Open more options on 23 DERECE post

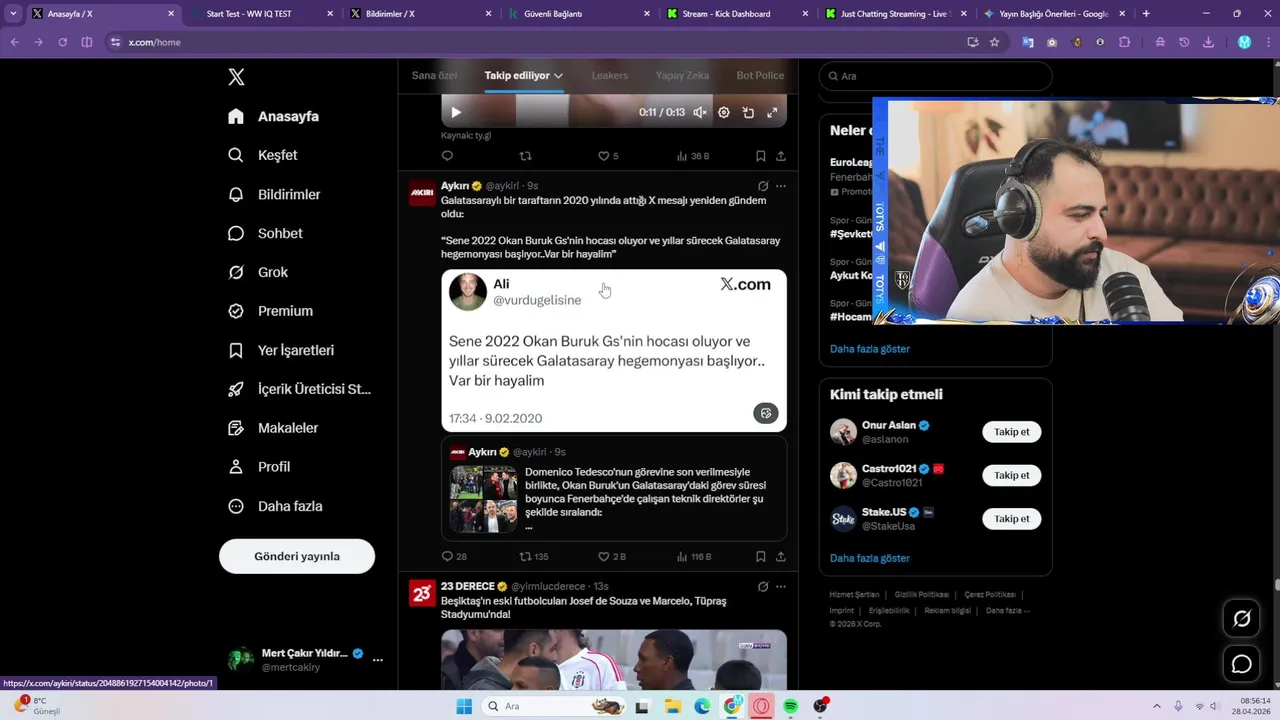tap(781, 587)
